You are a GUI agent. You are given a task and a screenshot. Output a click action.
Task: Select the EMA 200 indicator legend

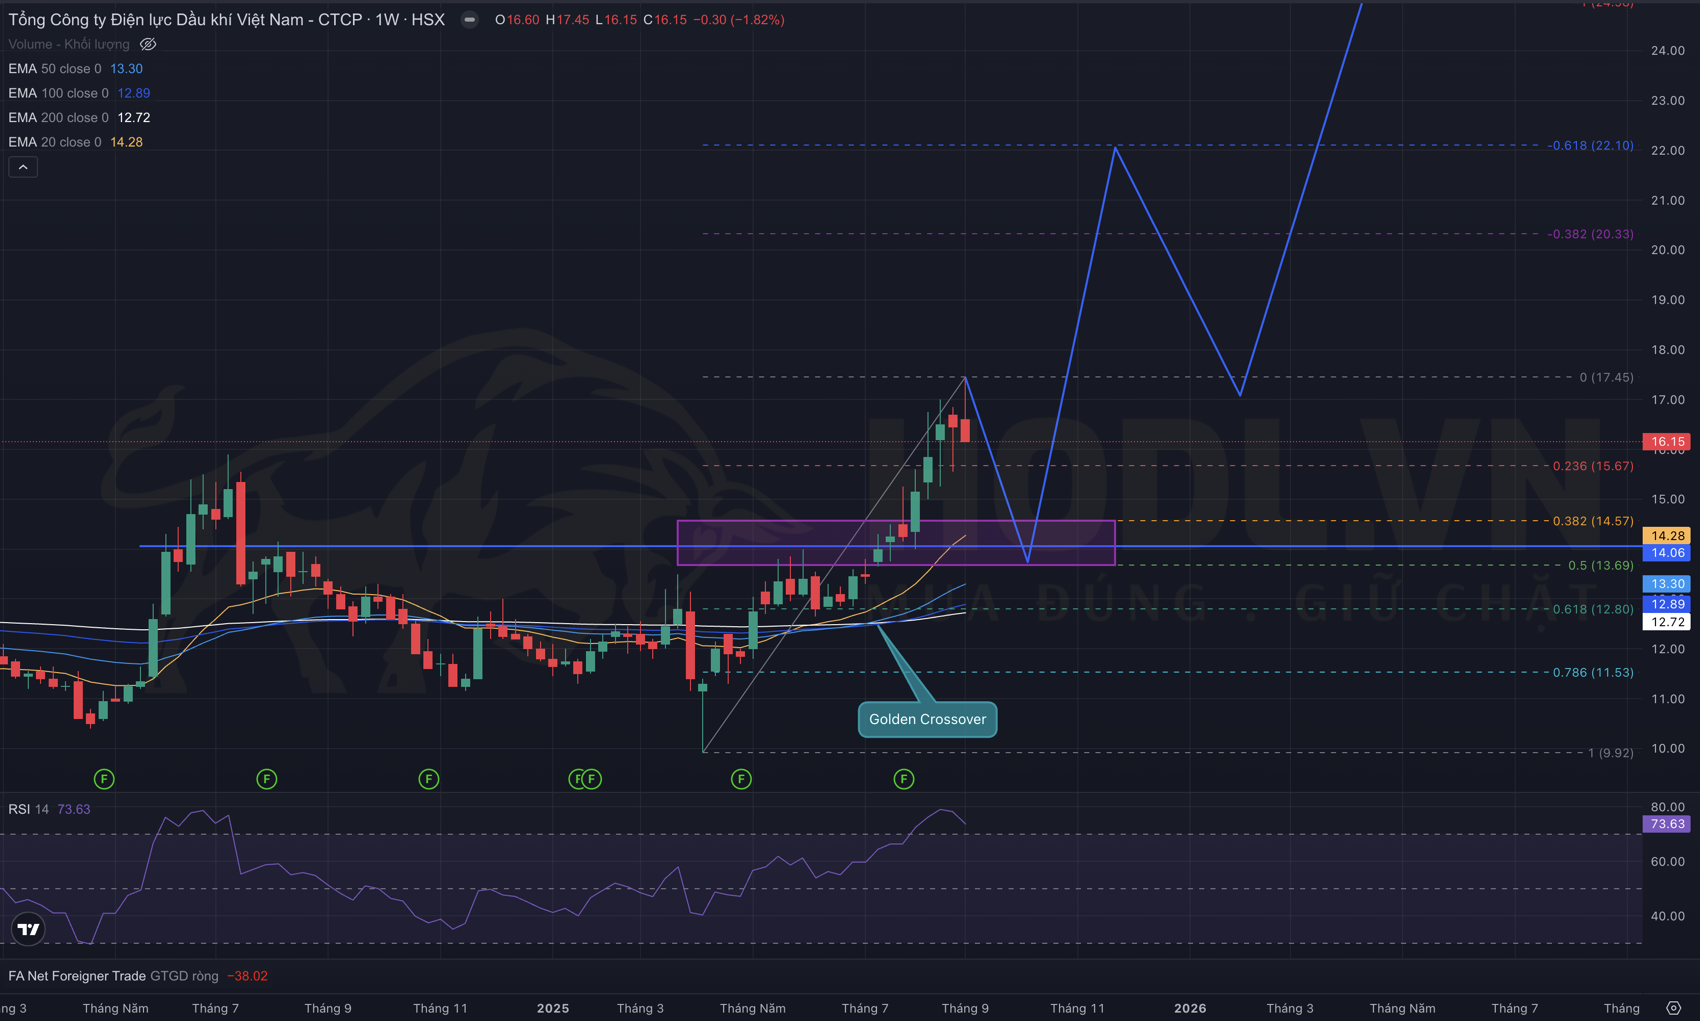tap(58, 118)
